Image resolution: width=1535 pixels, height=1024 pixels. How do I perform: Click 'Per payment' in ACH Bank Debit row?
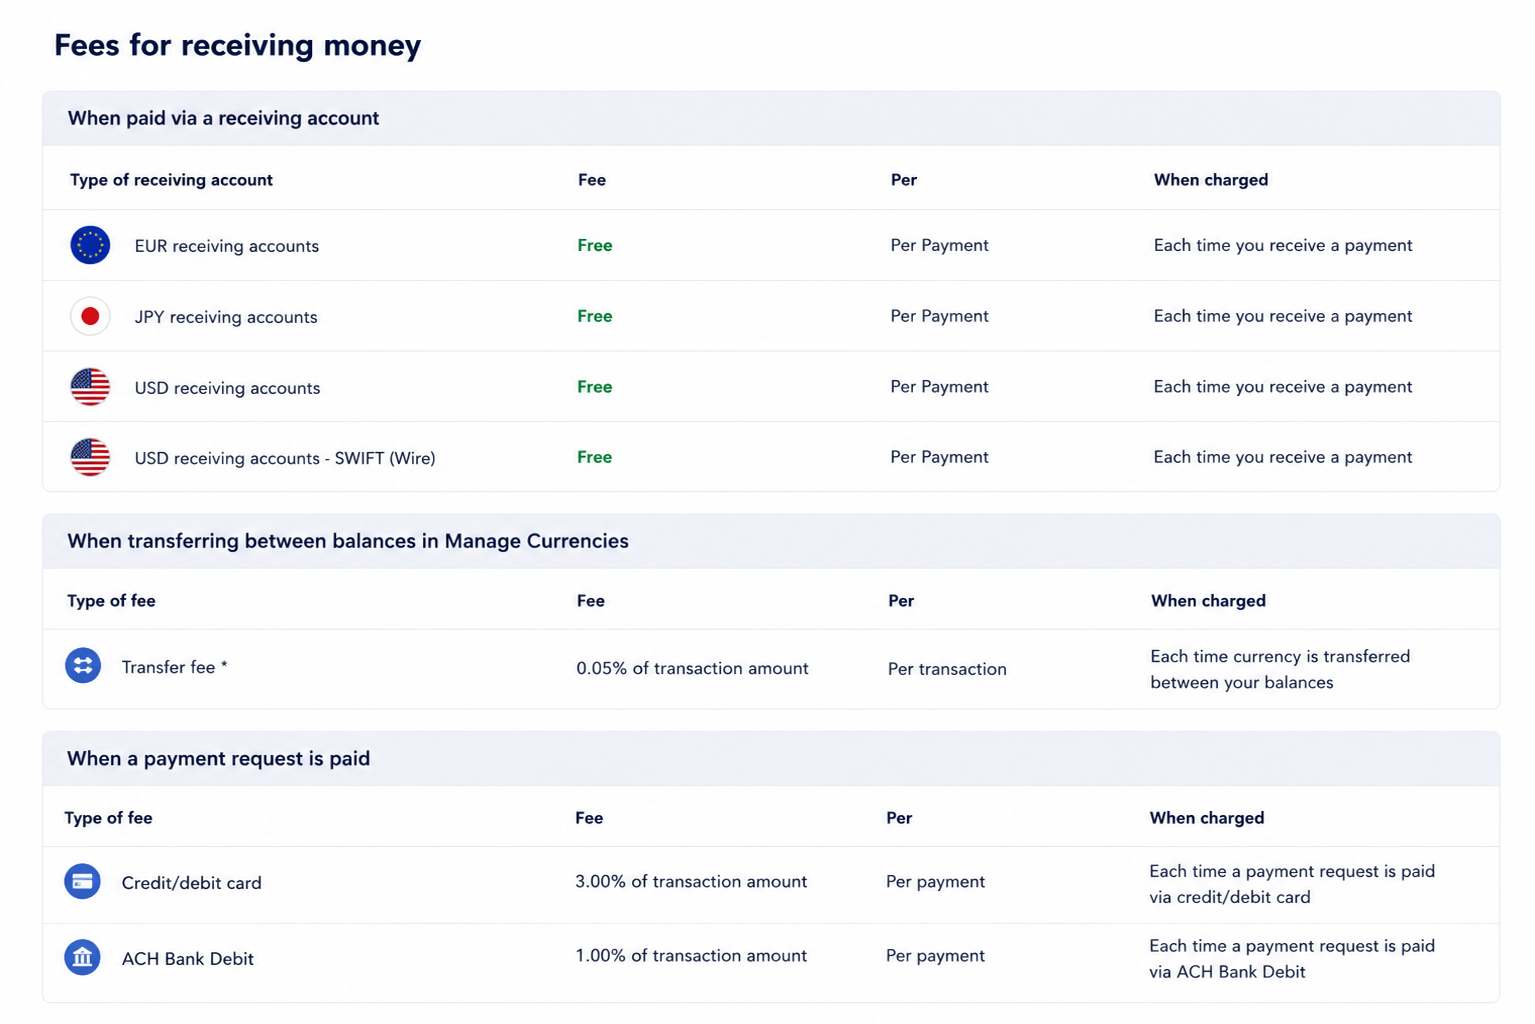point(935,955)
